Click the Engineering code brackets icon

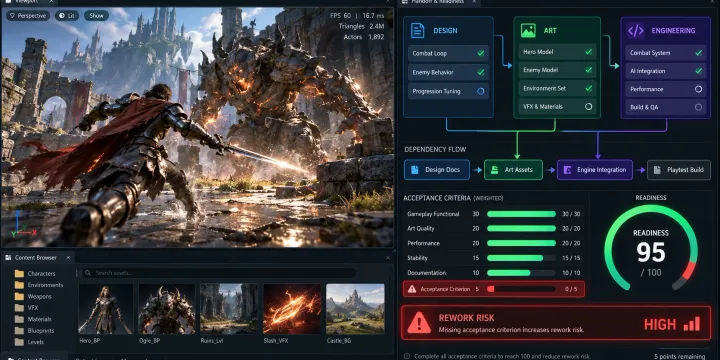tap(636, 31)
